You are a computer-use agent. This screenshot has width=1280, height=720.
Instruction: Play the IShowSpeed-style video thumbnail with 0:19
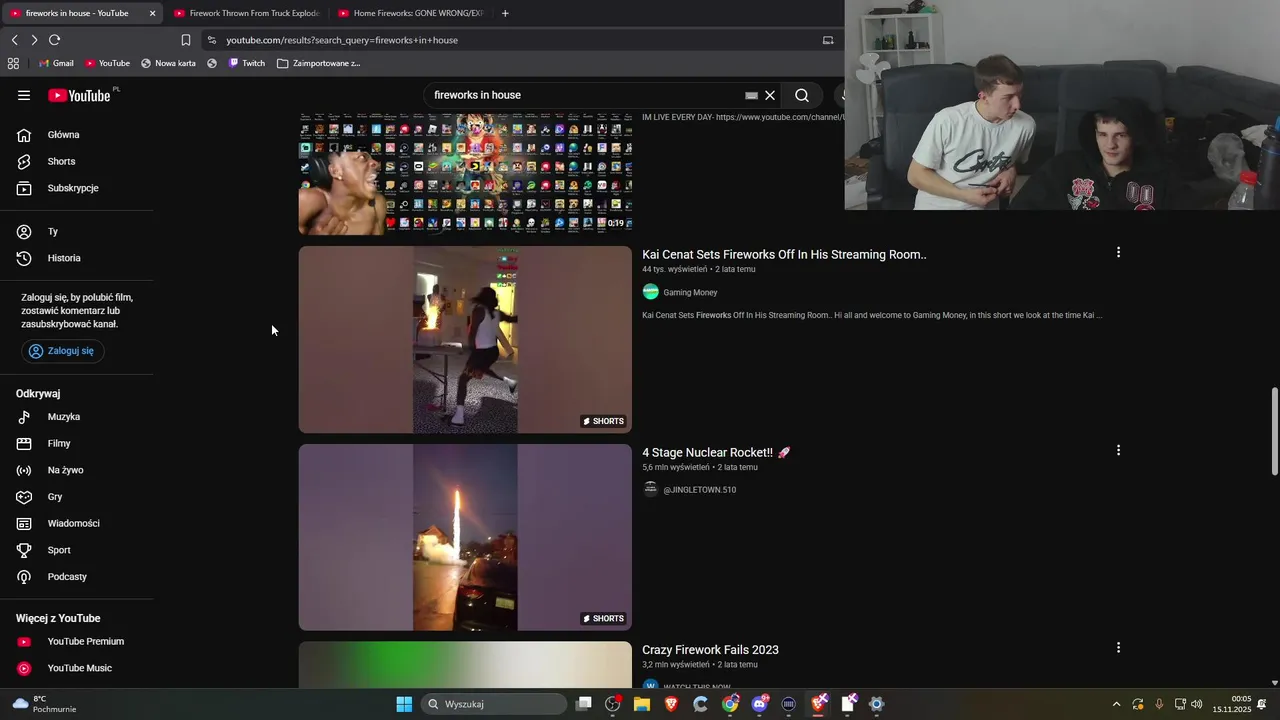(x=465, y=175)
